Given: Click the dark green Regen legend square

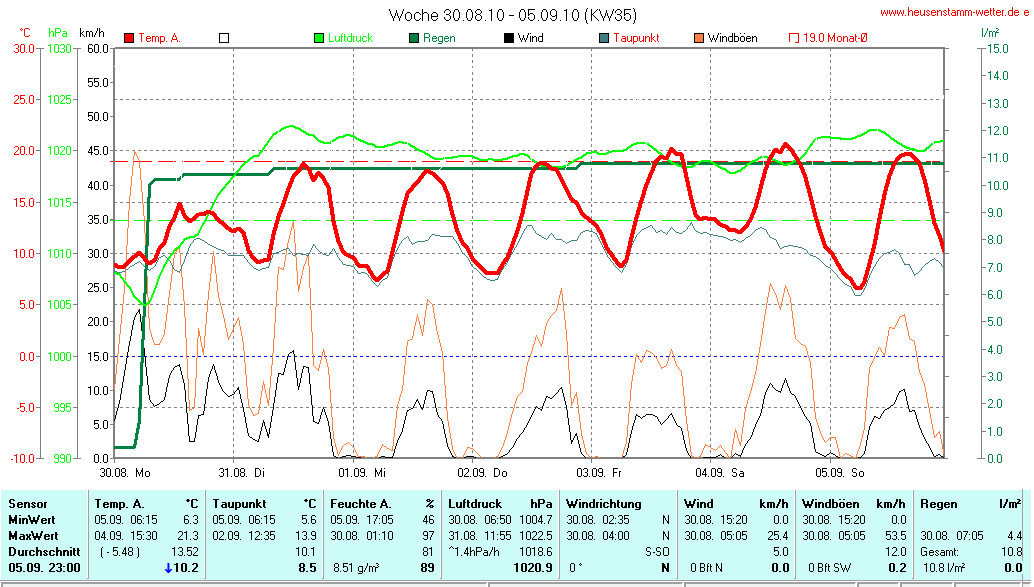Looking at the screenshot, I should coord(414,38).
